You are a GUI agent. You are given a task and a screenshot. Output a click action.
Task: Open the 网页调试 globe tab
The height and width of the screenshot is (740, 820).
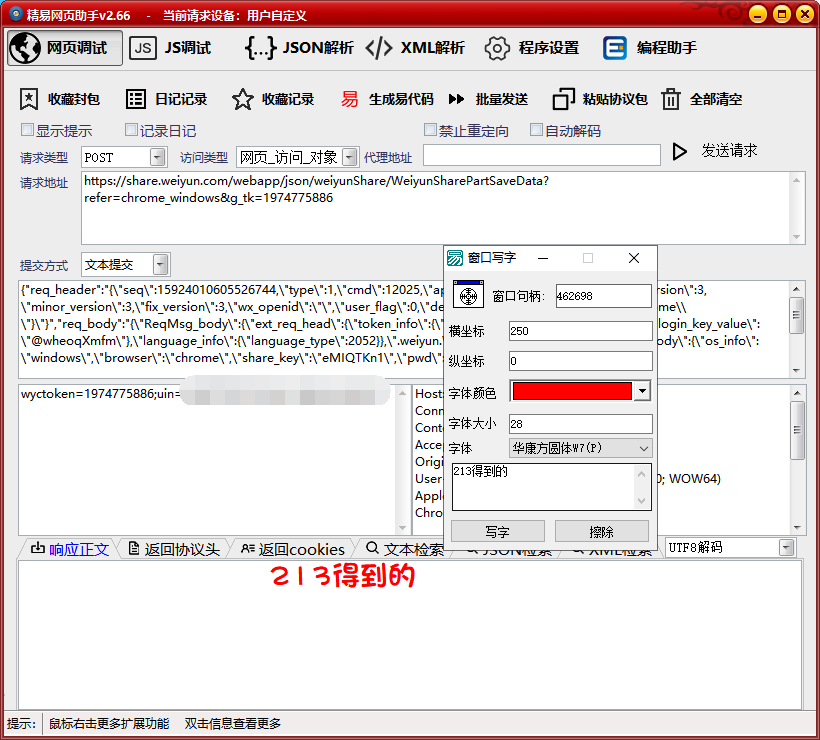point(65,48)
